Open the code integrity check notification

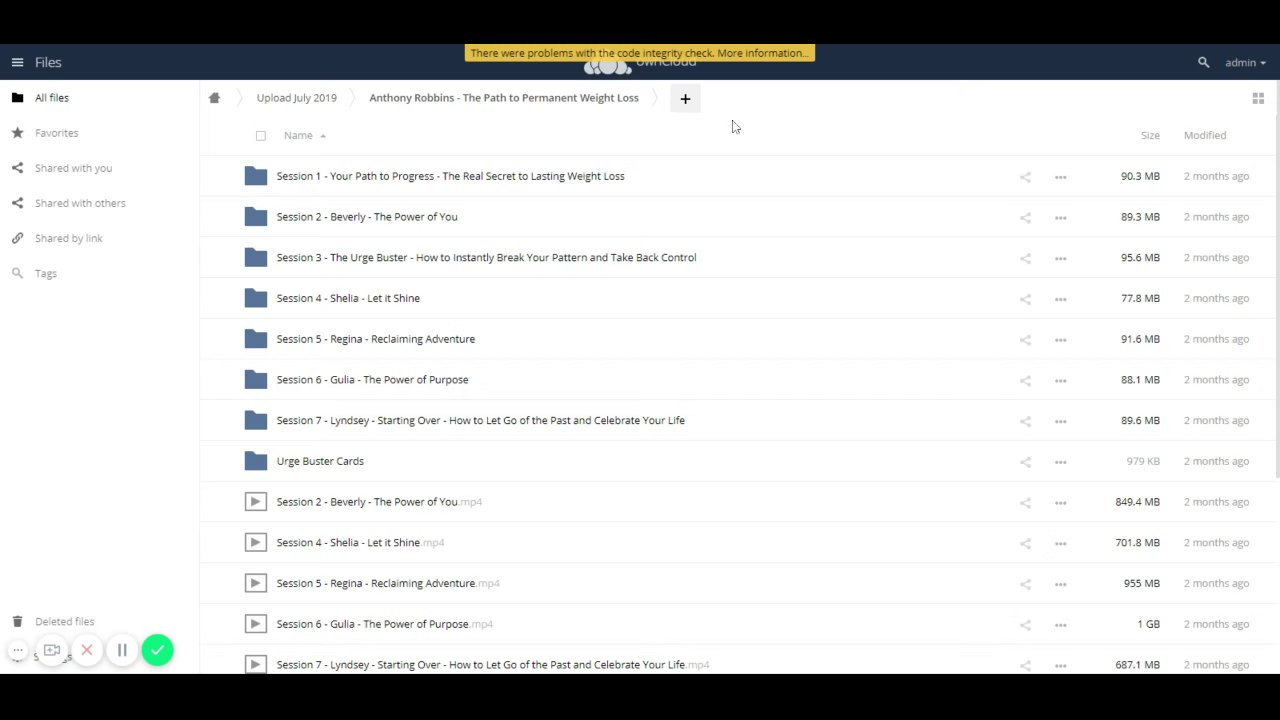[640, 53]
